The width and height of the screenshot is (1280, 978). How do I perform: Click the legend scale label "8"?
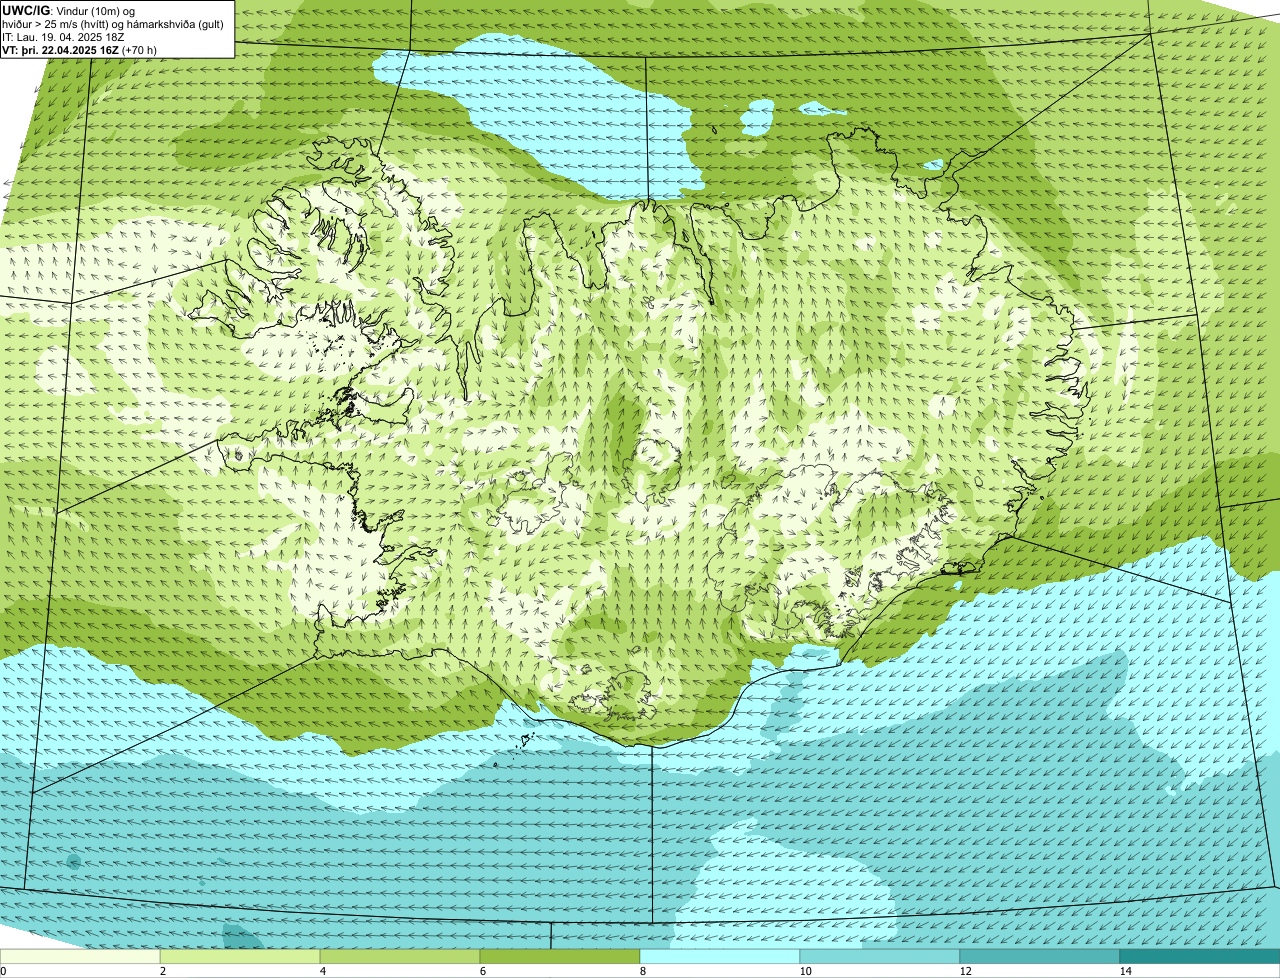click(642, 971)
